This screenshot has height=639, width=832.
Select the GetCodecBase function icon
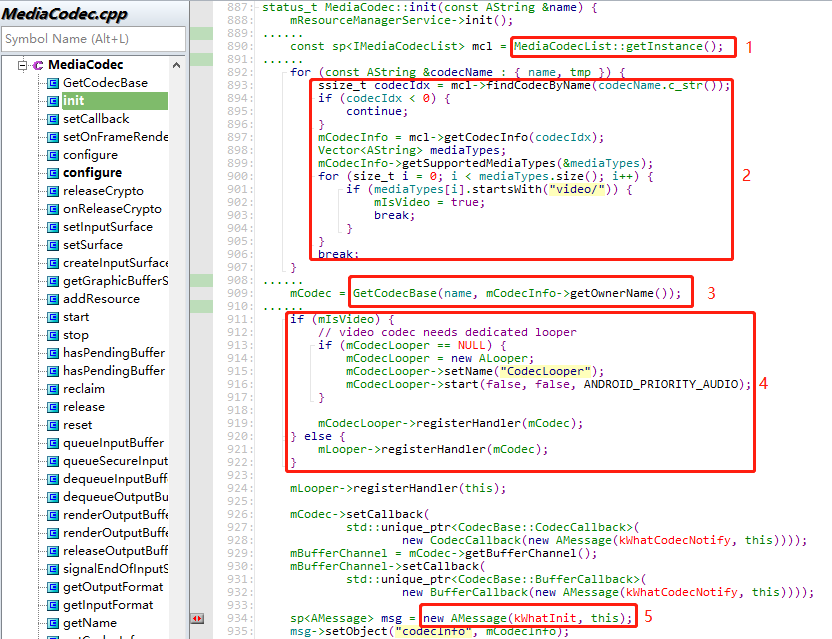53,83
